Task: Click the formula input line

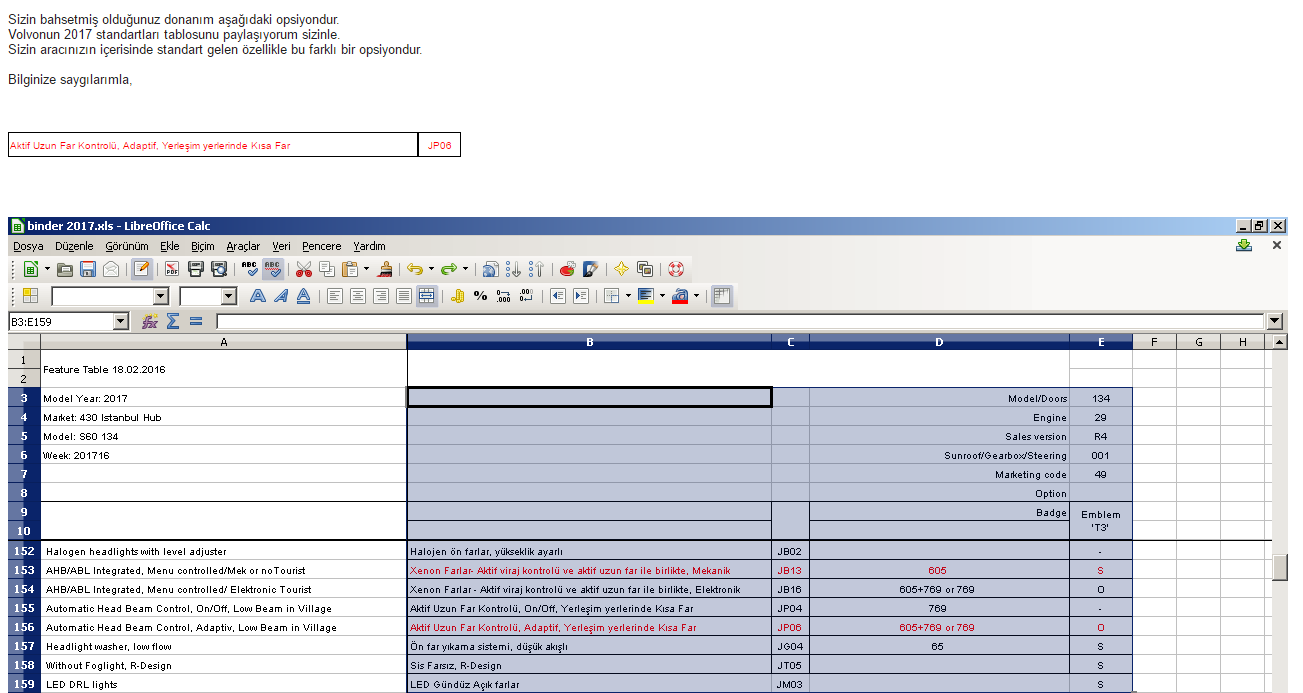Action: 741,322
